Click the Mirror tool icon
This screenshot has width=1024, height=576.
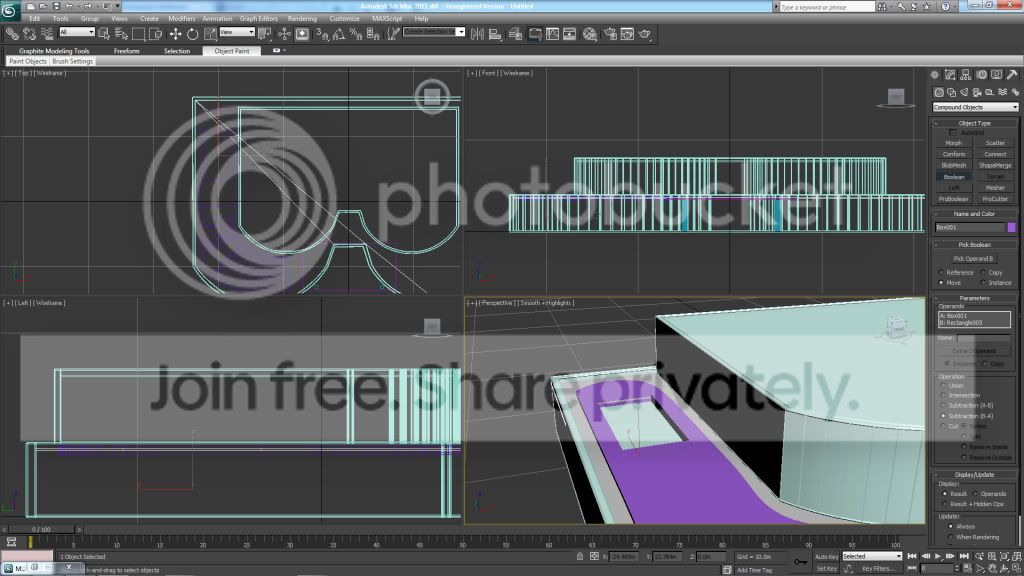coord(477,34)
